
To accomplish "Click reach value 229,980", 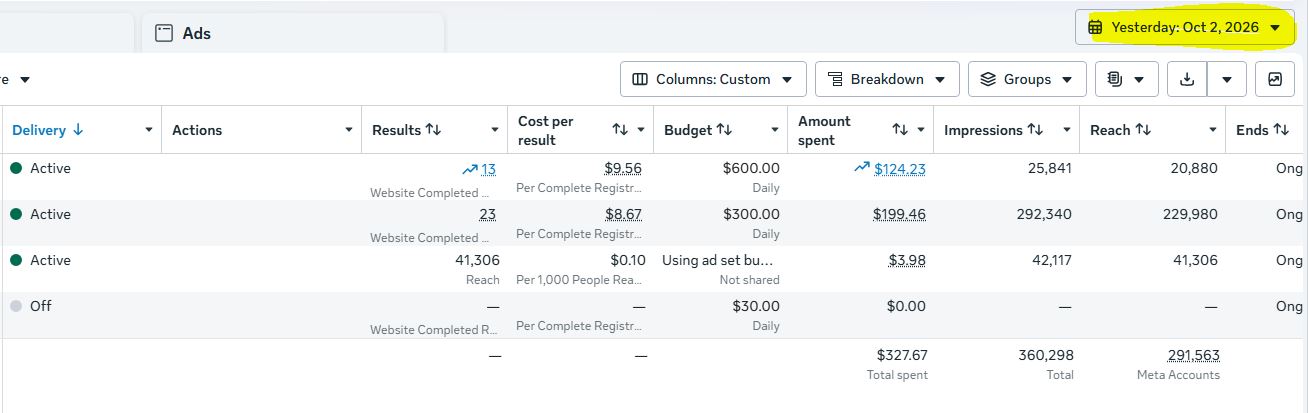I will pos(1191,215).
